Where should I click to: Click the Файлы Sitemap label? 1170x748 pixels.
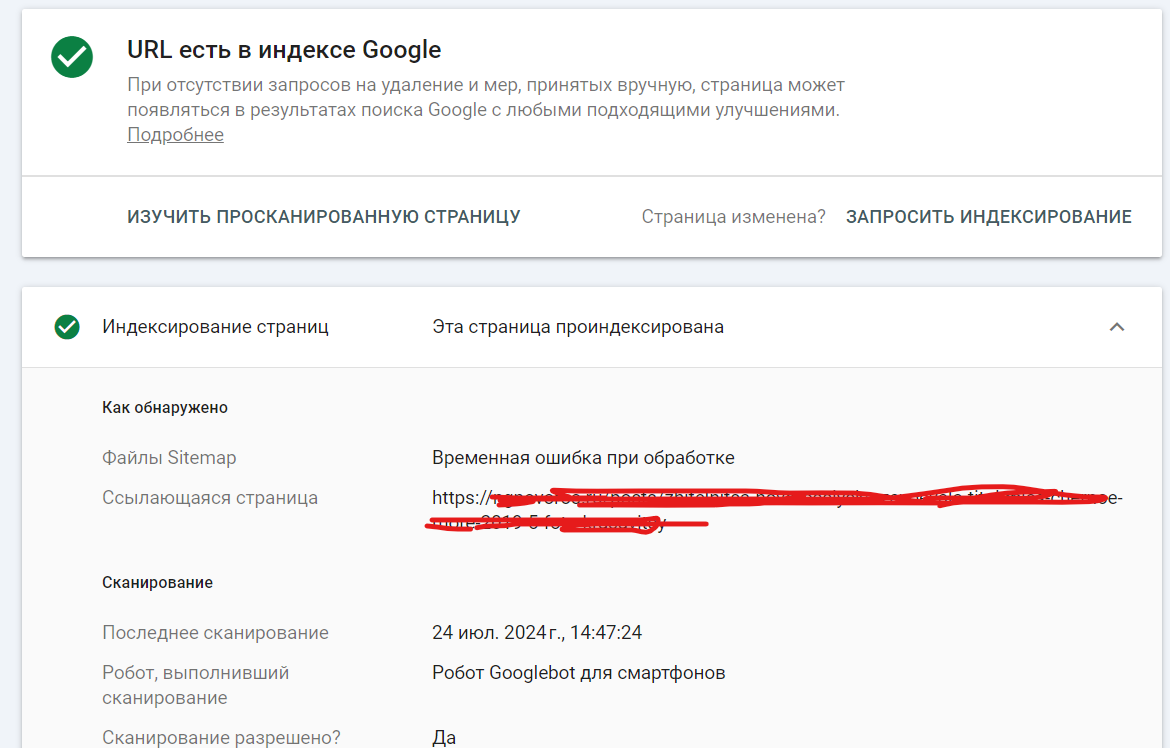169,458
